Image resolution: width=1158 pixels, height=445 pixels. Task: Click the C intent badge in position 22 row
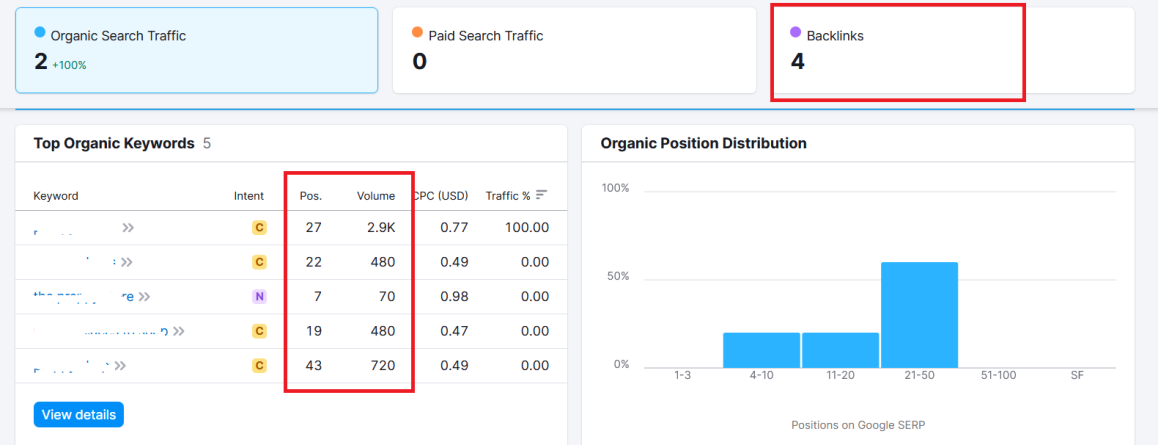258,262
